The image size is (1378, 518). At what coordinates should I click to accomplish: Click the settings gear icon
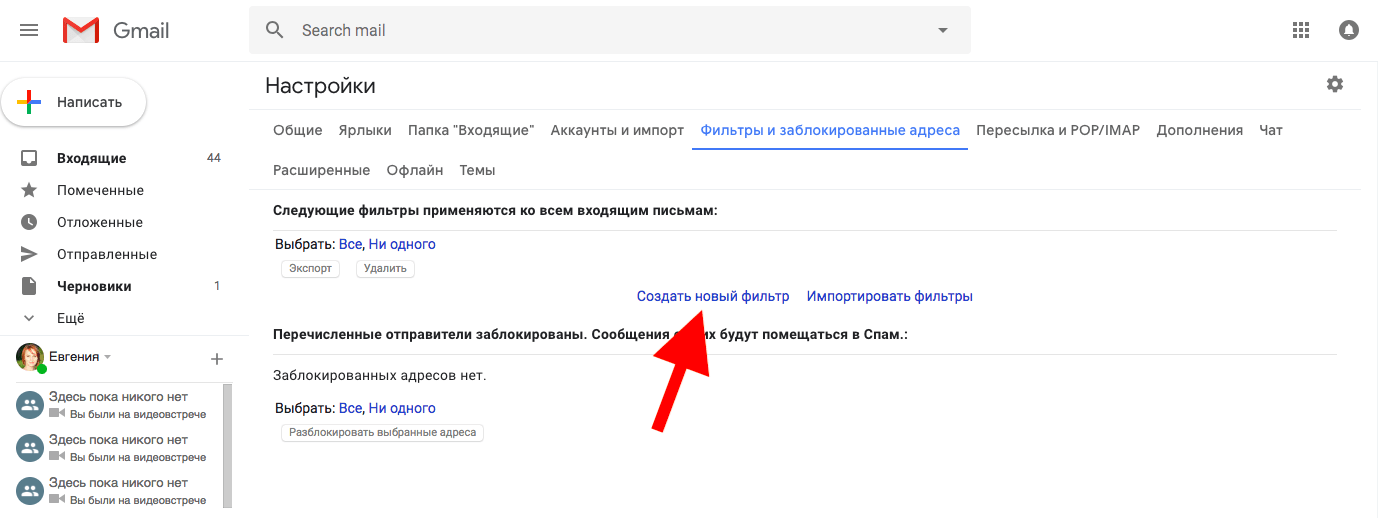coord(1335,85)
